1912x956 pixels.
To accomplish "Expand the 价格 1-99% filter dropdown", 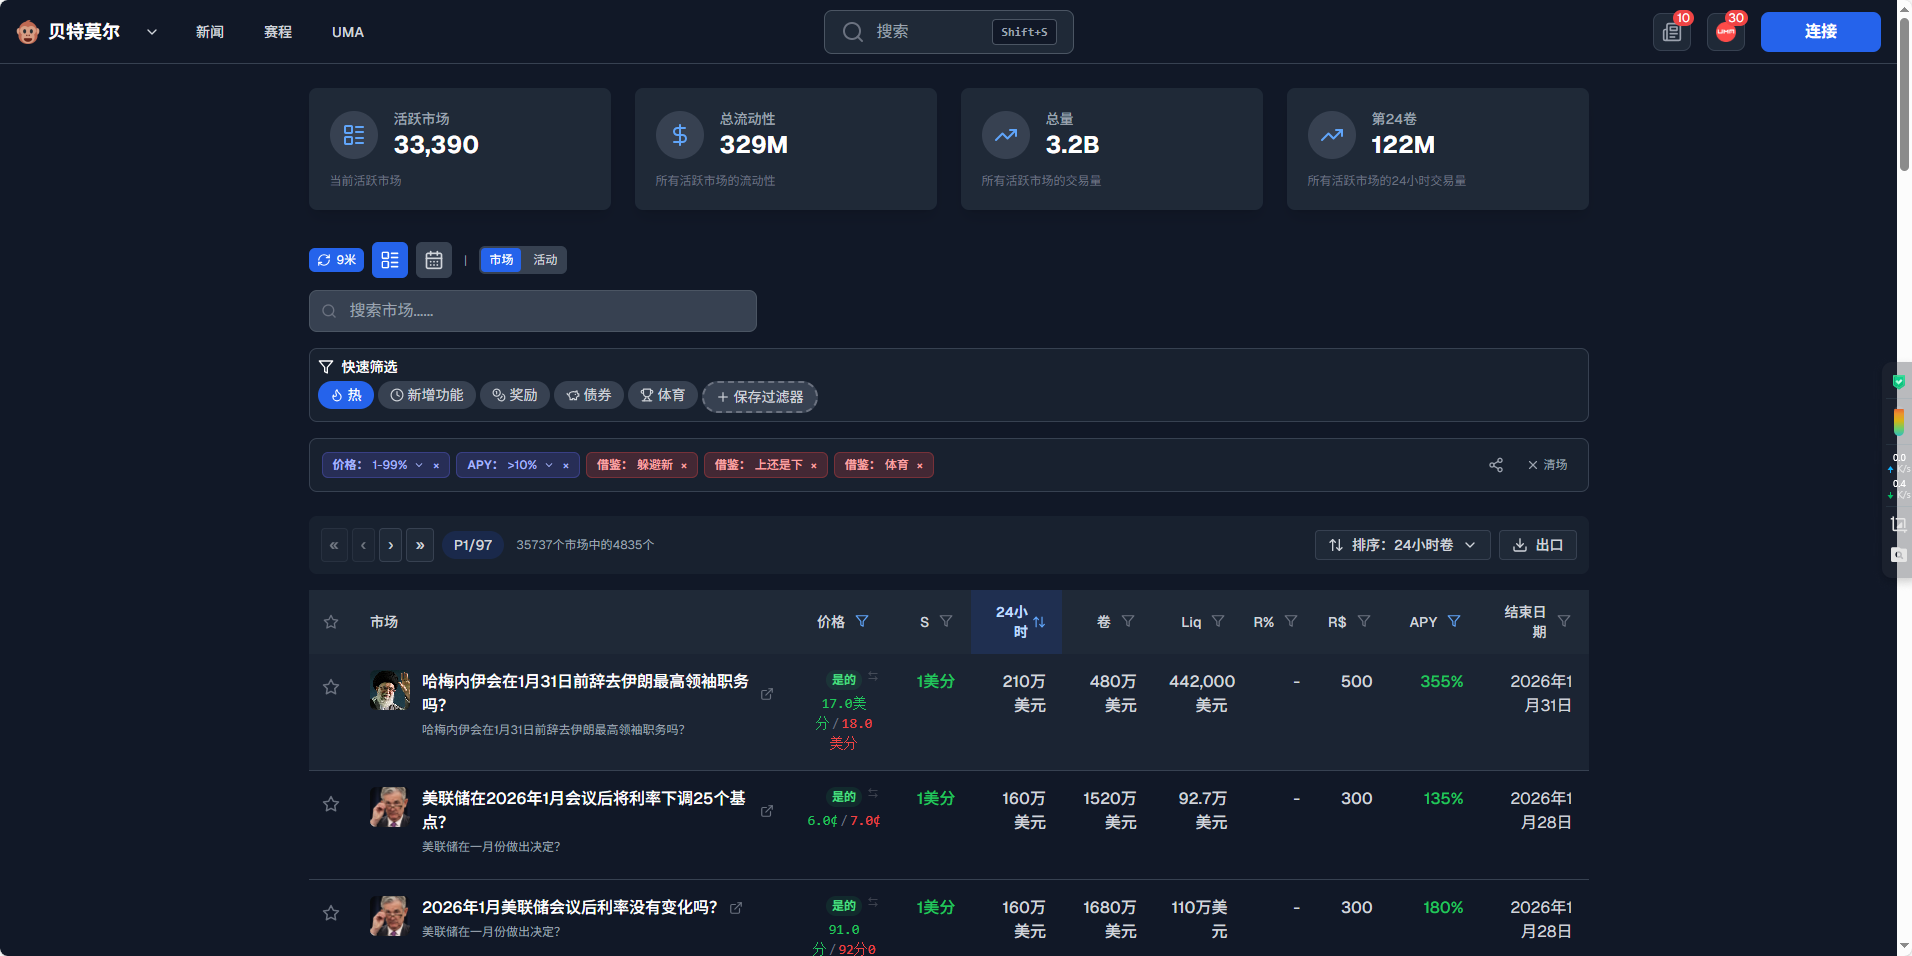I will click(419, 465).
